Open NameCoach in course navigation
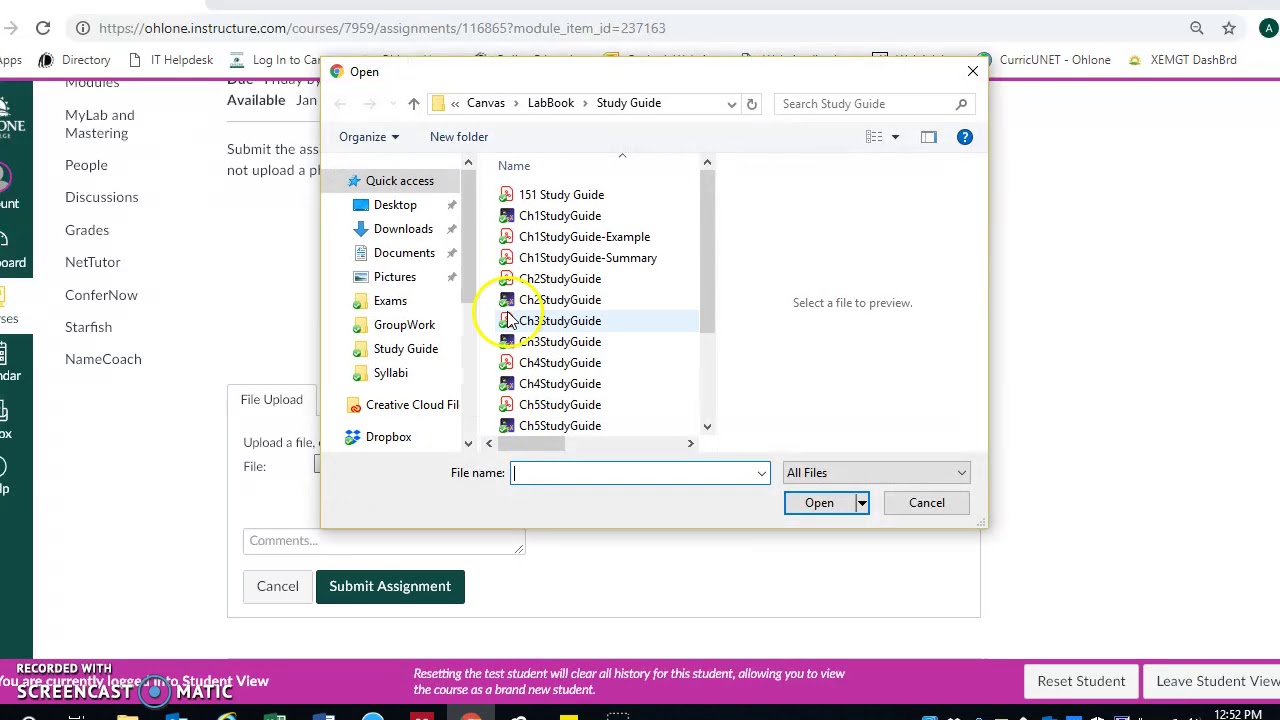The height and width of the screenshot is (720, 1280). point(103,359)
